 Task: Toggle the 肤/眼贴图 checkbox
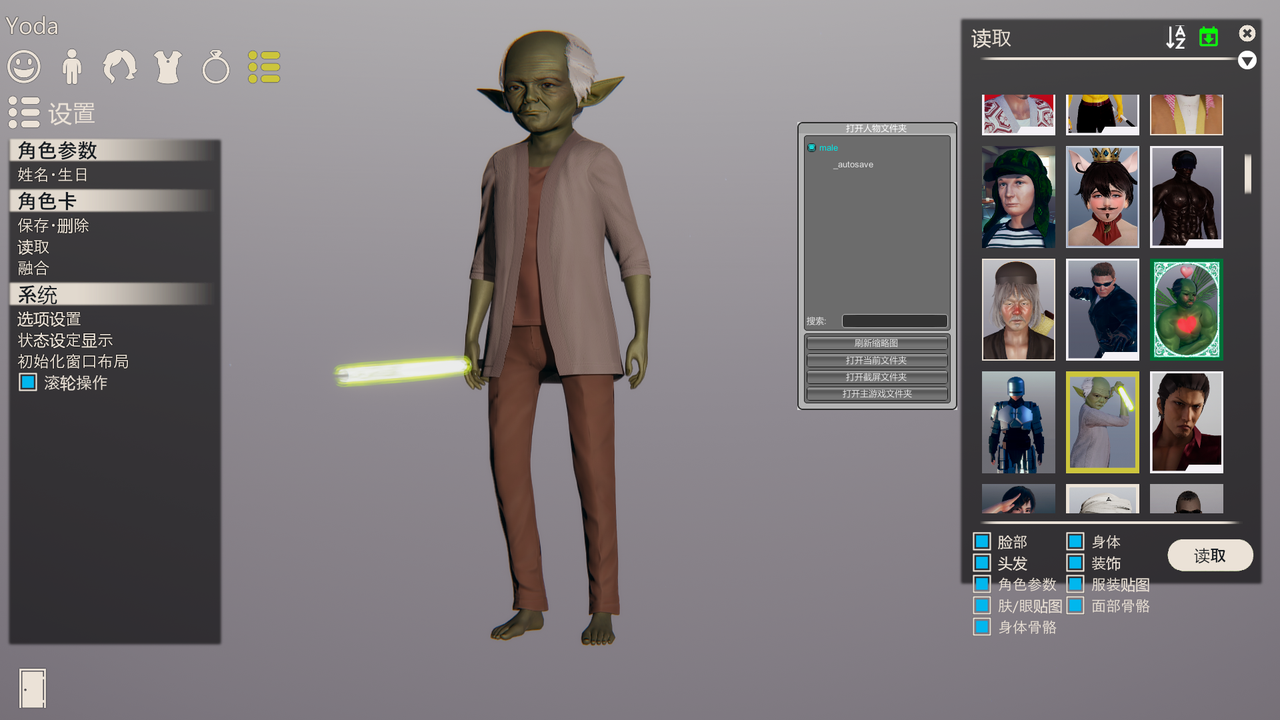pyautogui.click(x=982, y=606)
